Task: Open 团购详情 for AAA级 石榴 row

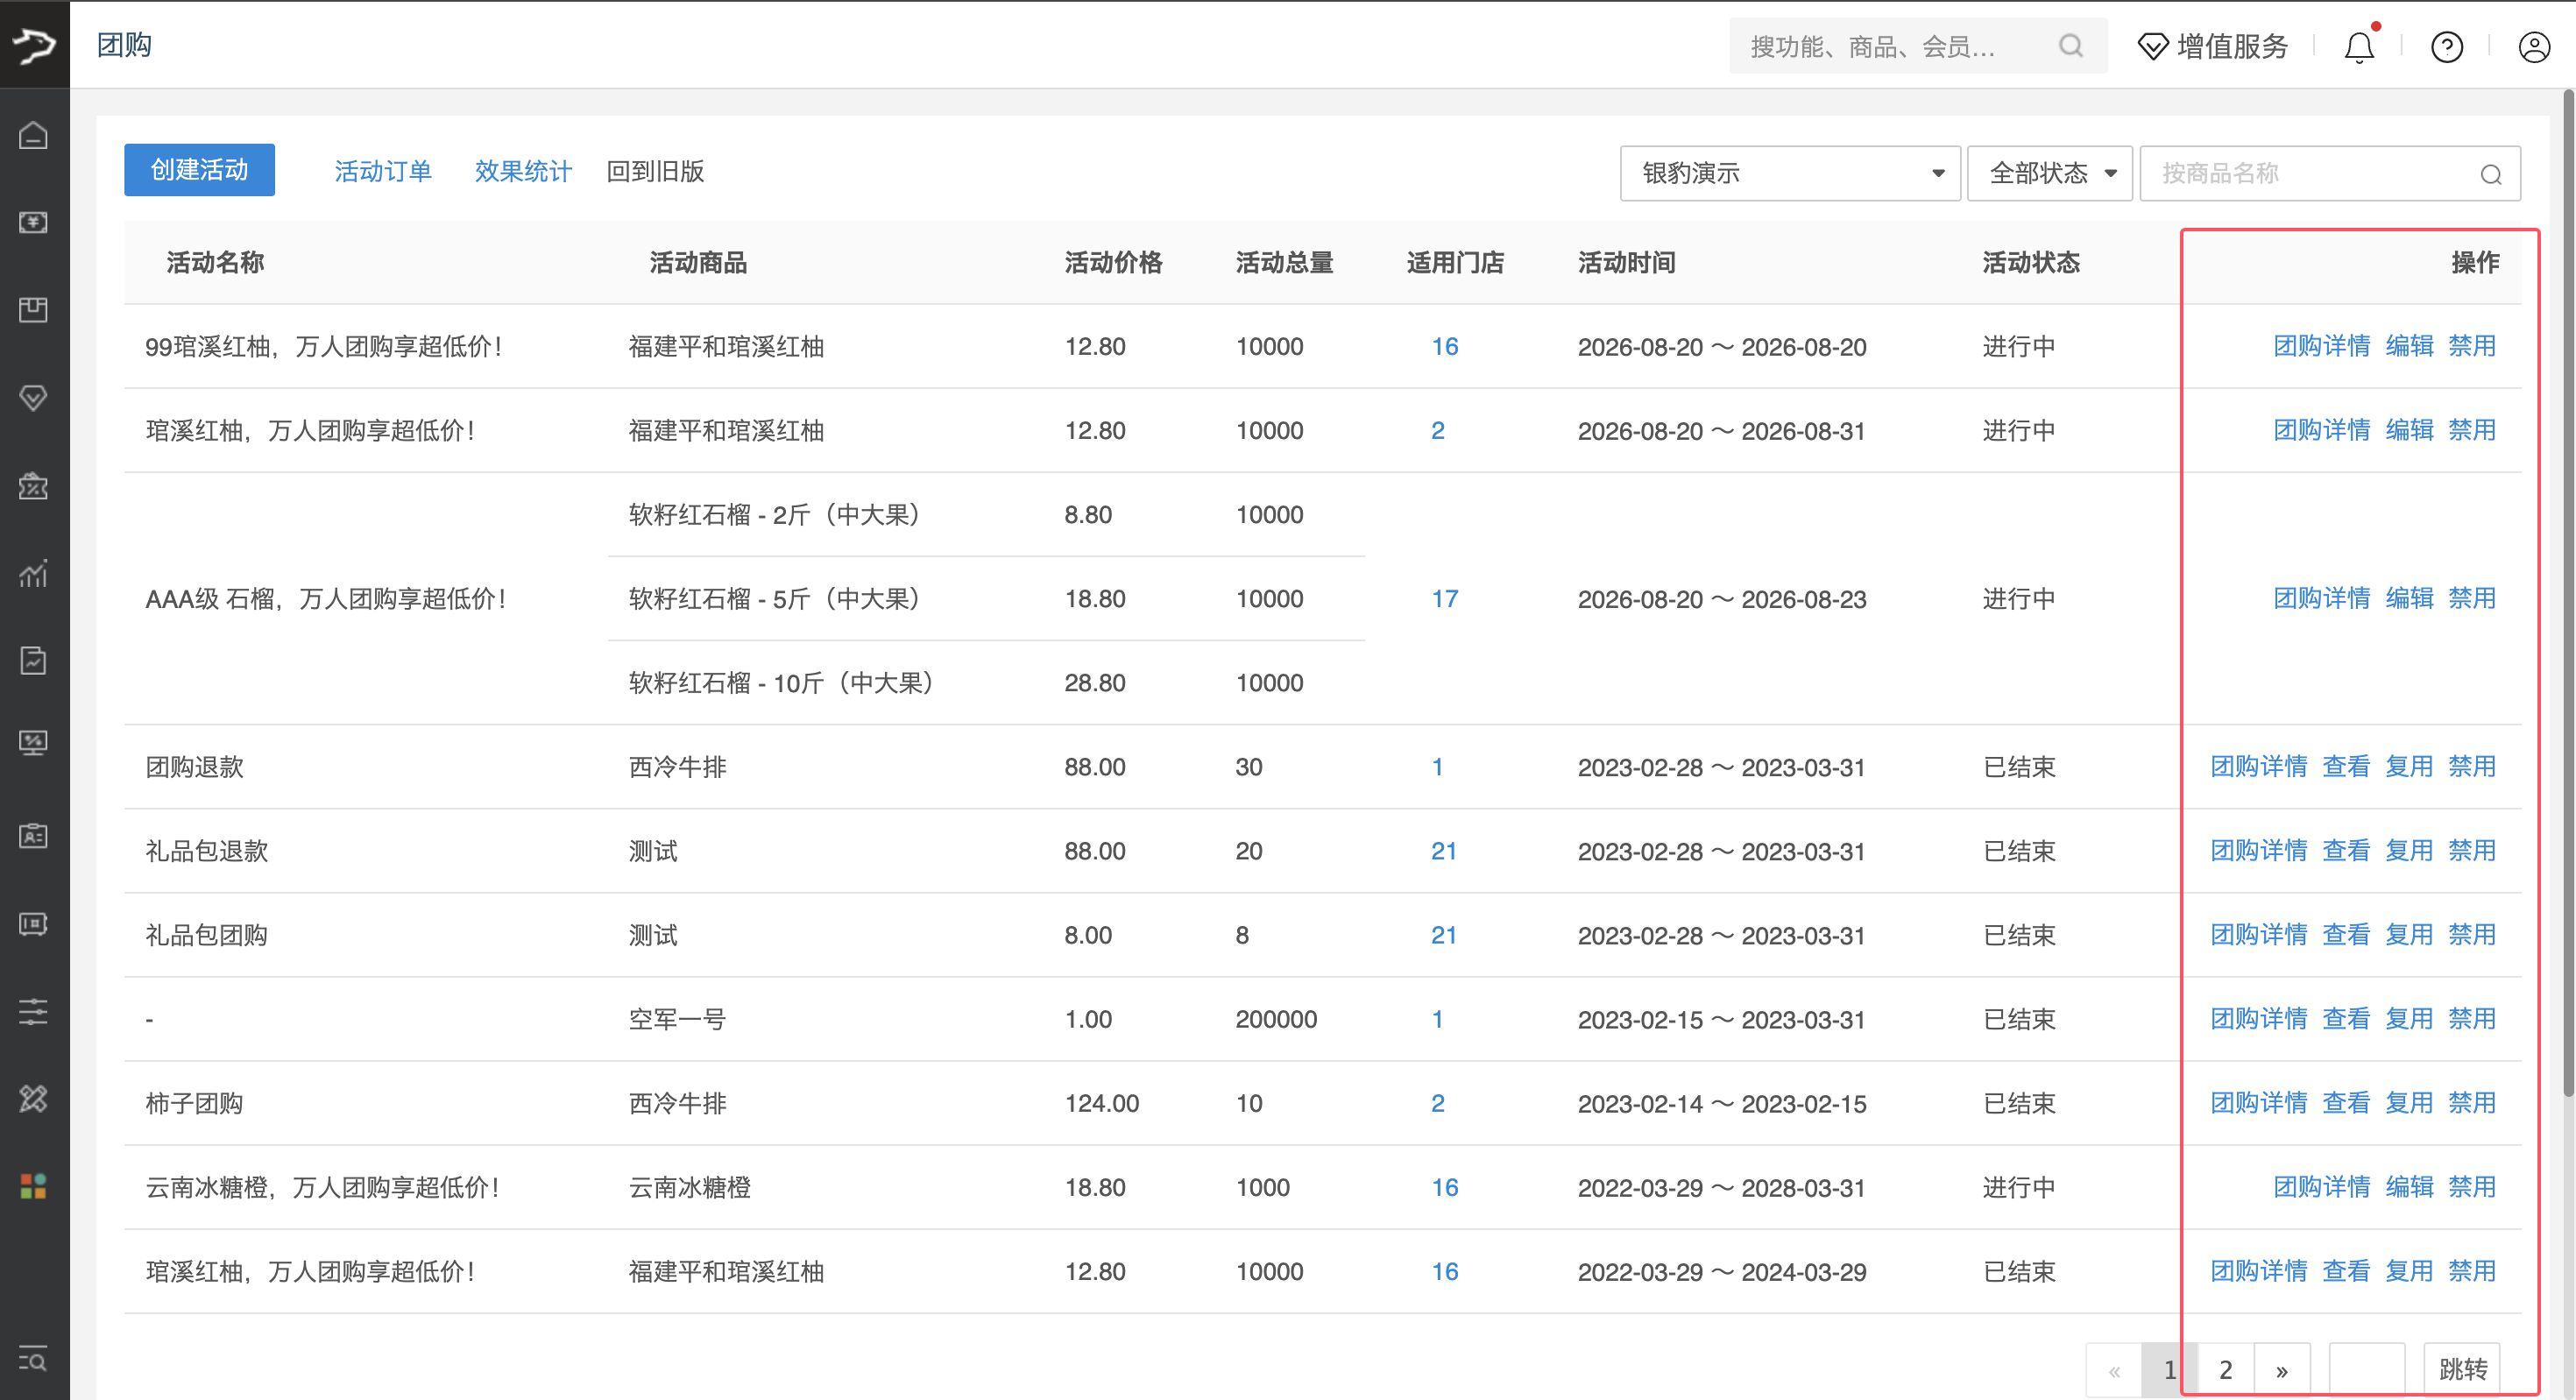Action: click(x=2321, y=598)
